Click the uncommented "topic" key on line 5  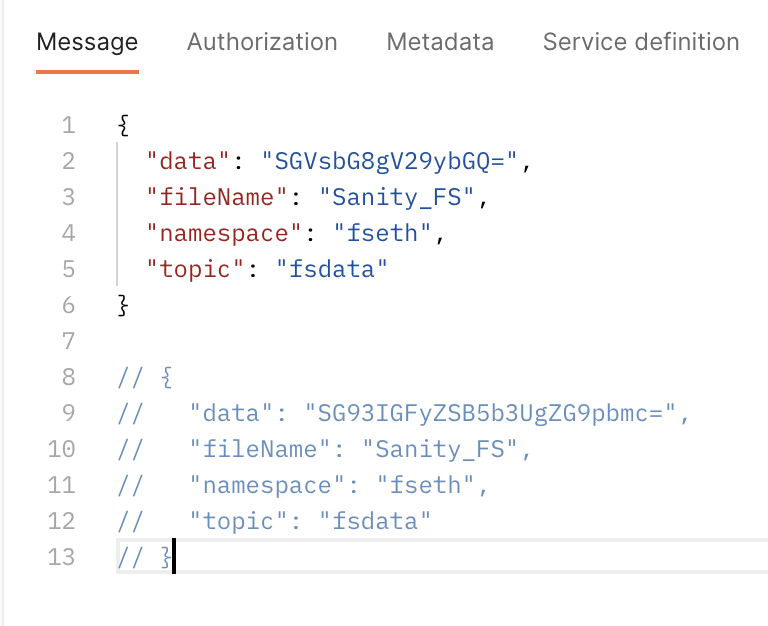(x=188, y=269)
